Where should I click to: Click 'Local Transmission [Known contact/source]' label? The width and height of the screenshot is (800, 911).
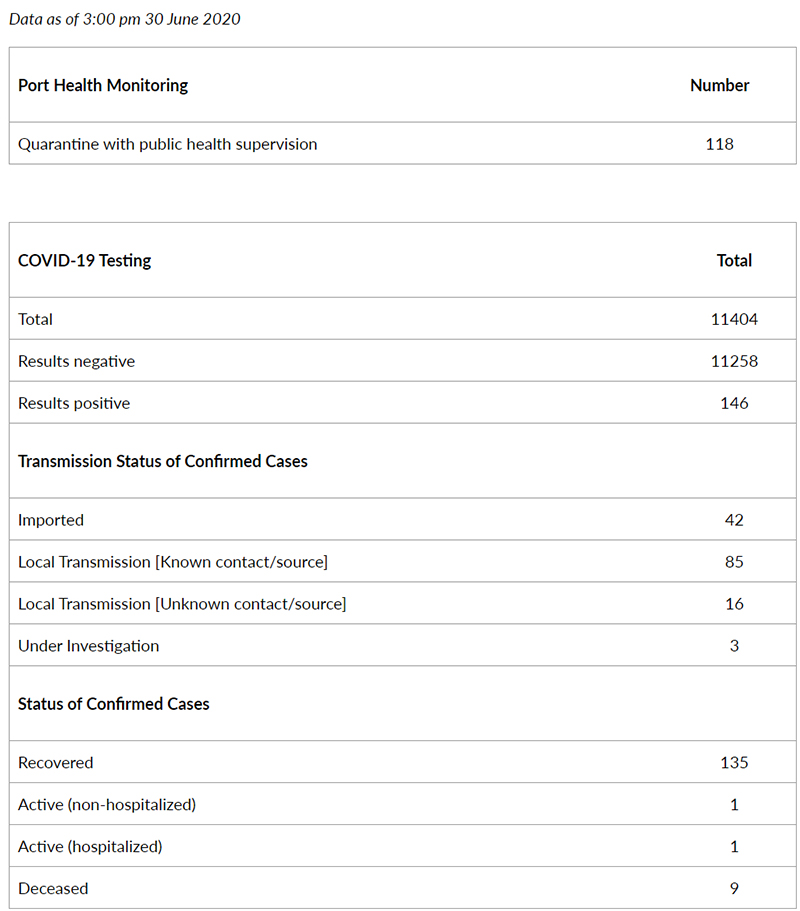(173, 562)
